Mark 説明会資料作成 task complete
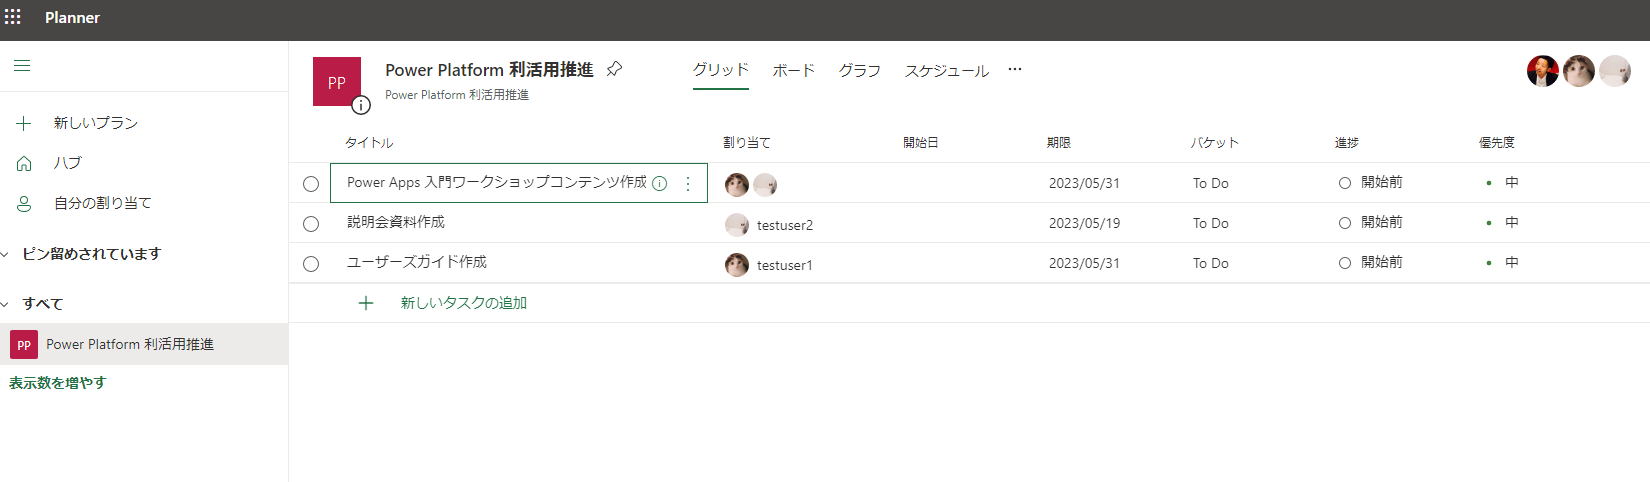This screenshot has height=482, width=1650. (x=311, y=224)
